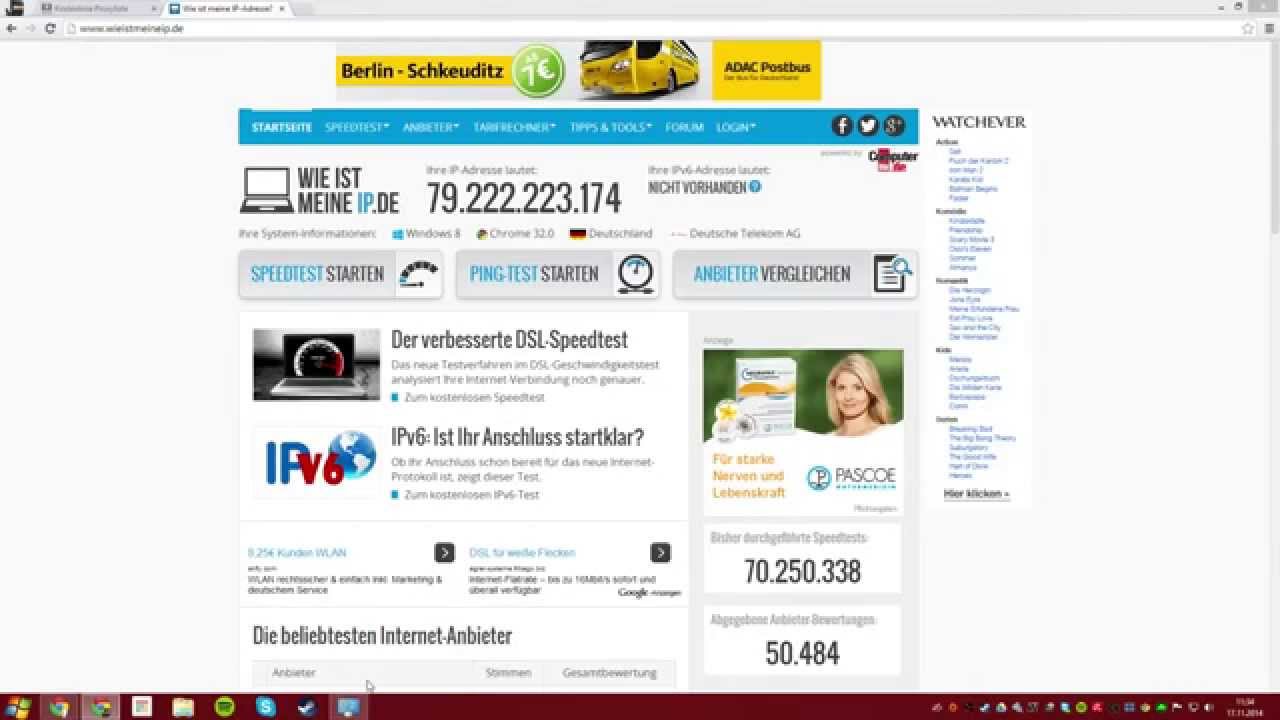This screenshot has width=1280, height=720.
Task: Click the ANBIETER VERGLEICHEN button
Action: pos(795,274)
